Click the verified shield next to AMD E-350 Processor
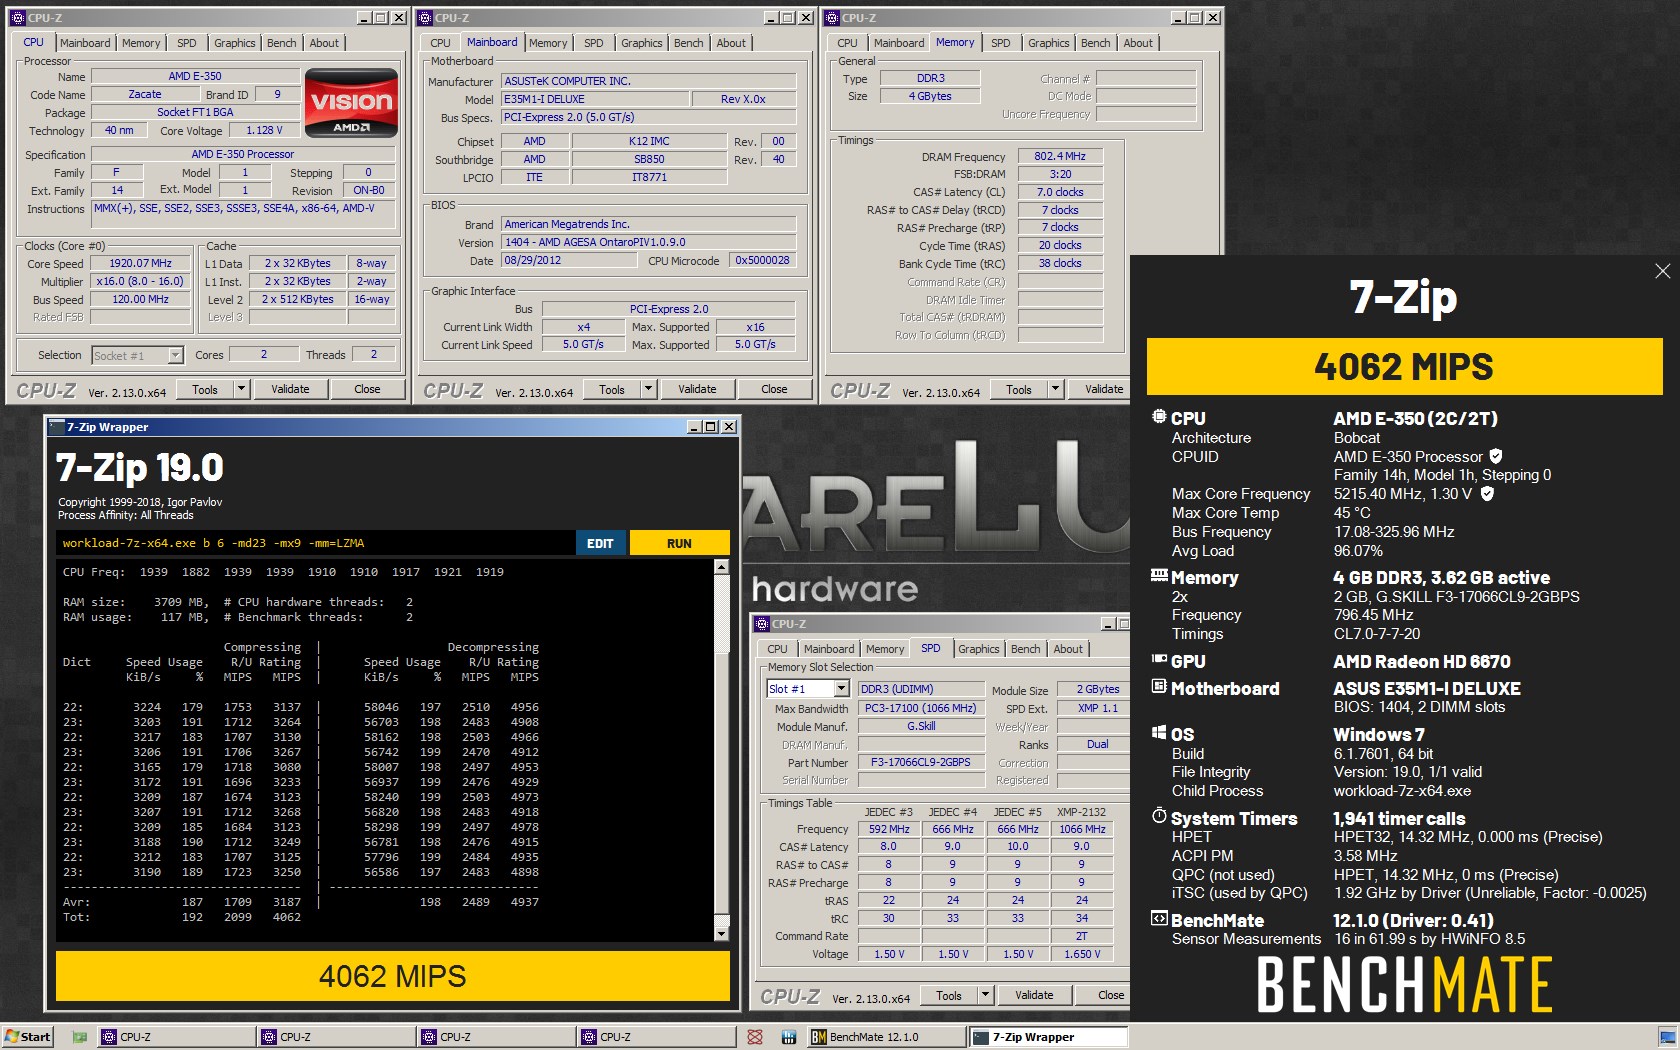The width and height of the screenshot is (1680, 1050). pyautogui.click(x=1496, y=456)
